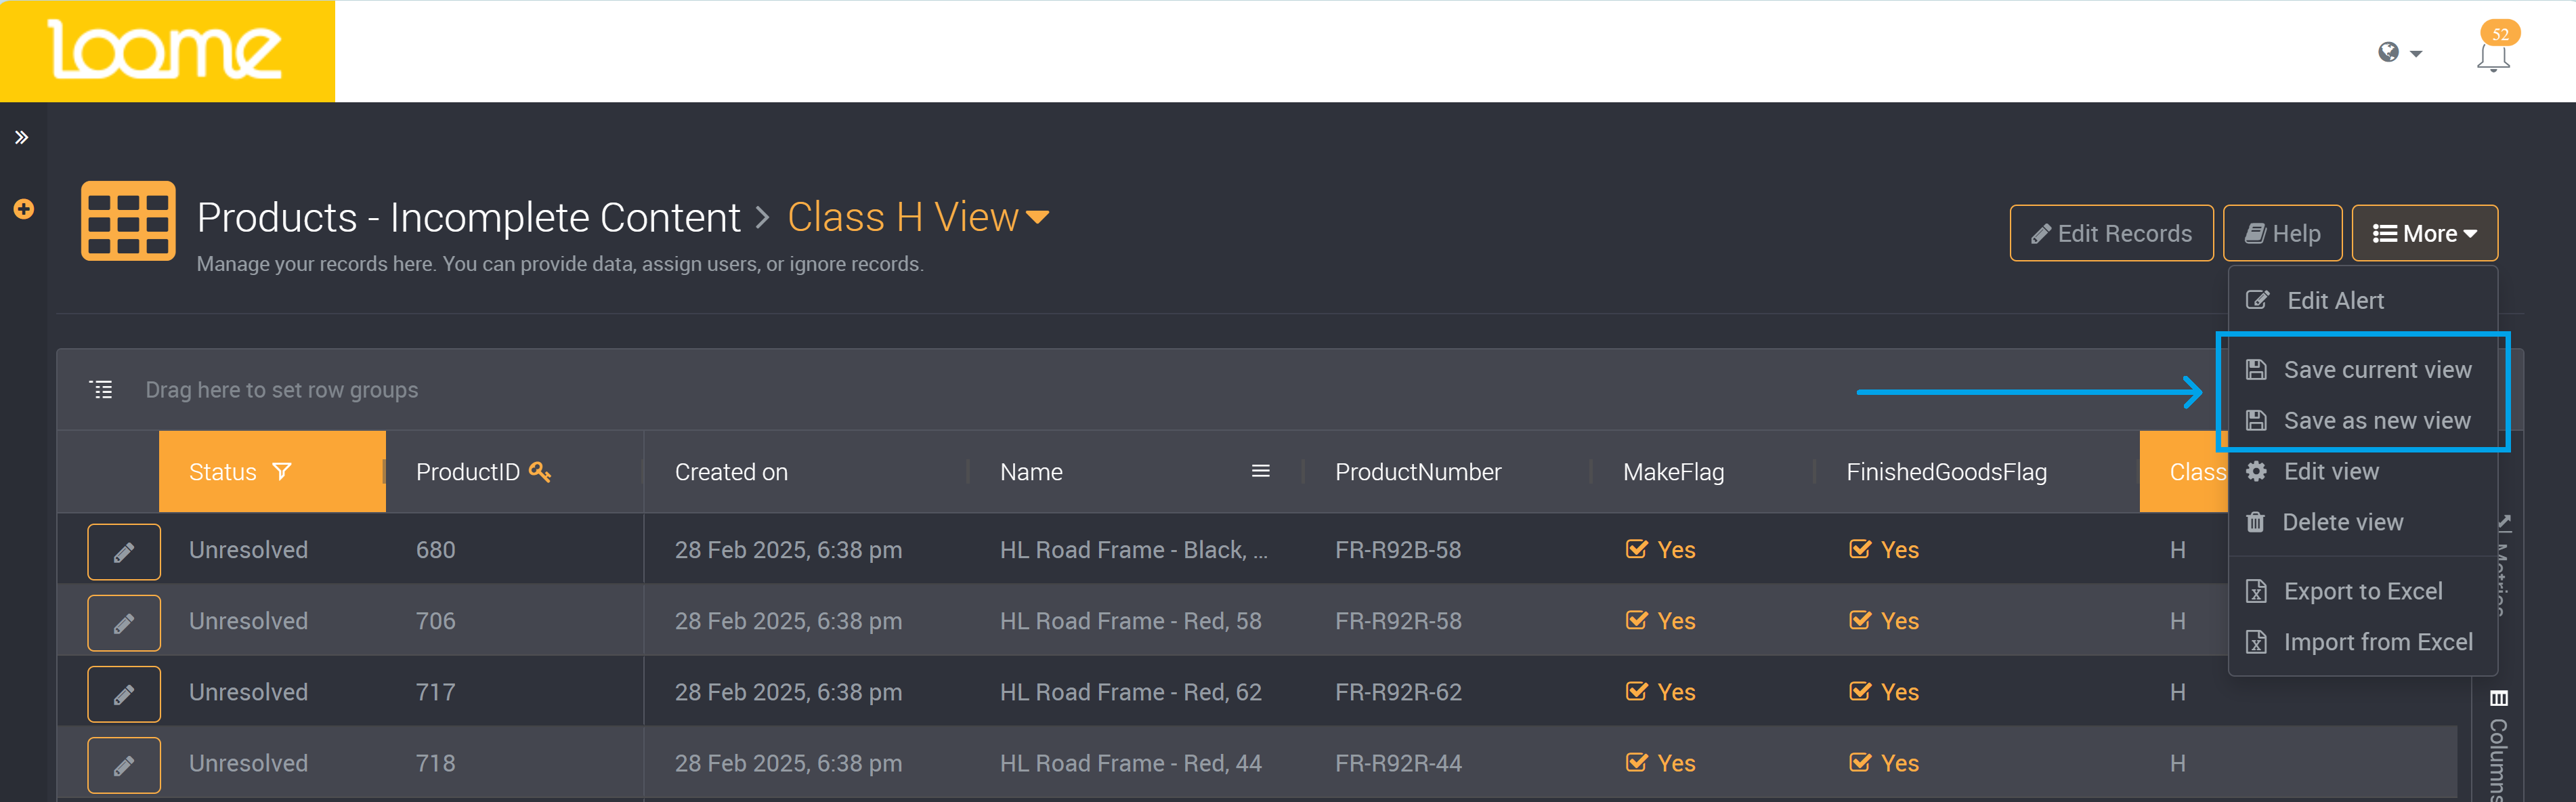This screenshot has height=802, width=2576.
Task: Open the Name column menu icon
Action: pyautogui.click(x=1260, y=471)
